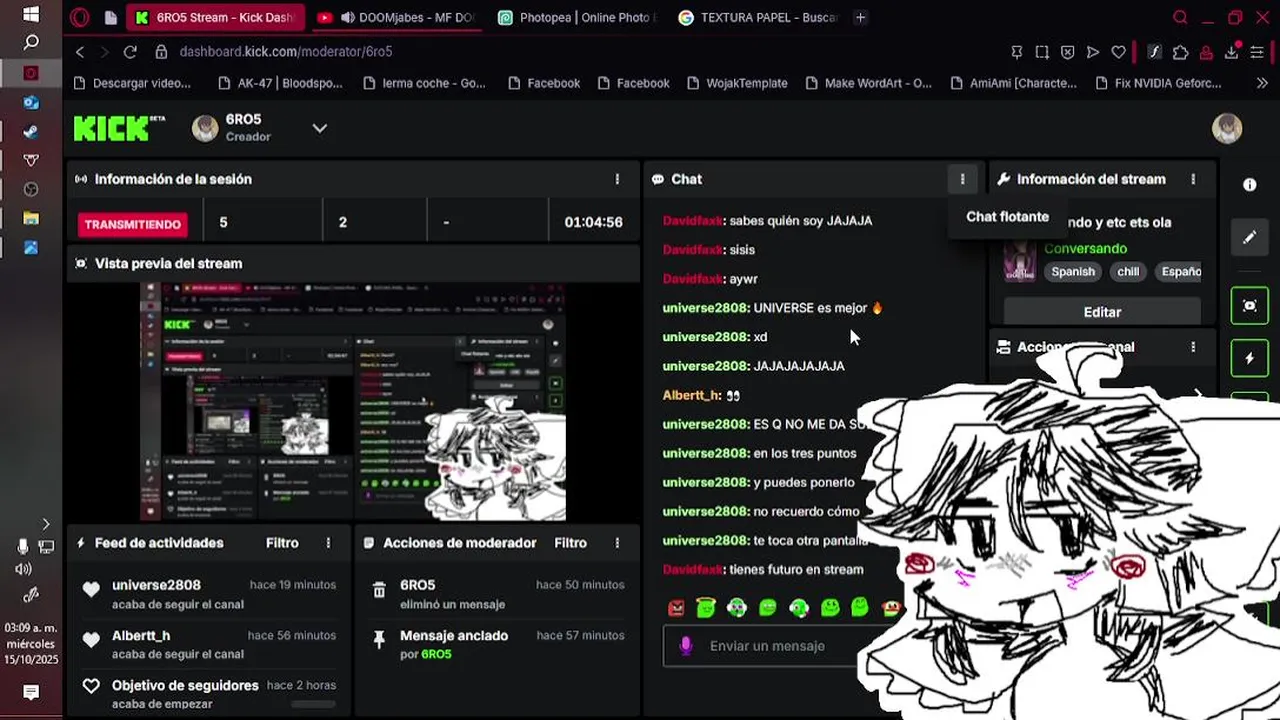
Task: Open the browser downloads icon
Action: coord(1232,52)
